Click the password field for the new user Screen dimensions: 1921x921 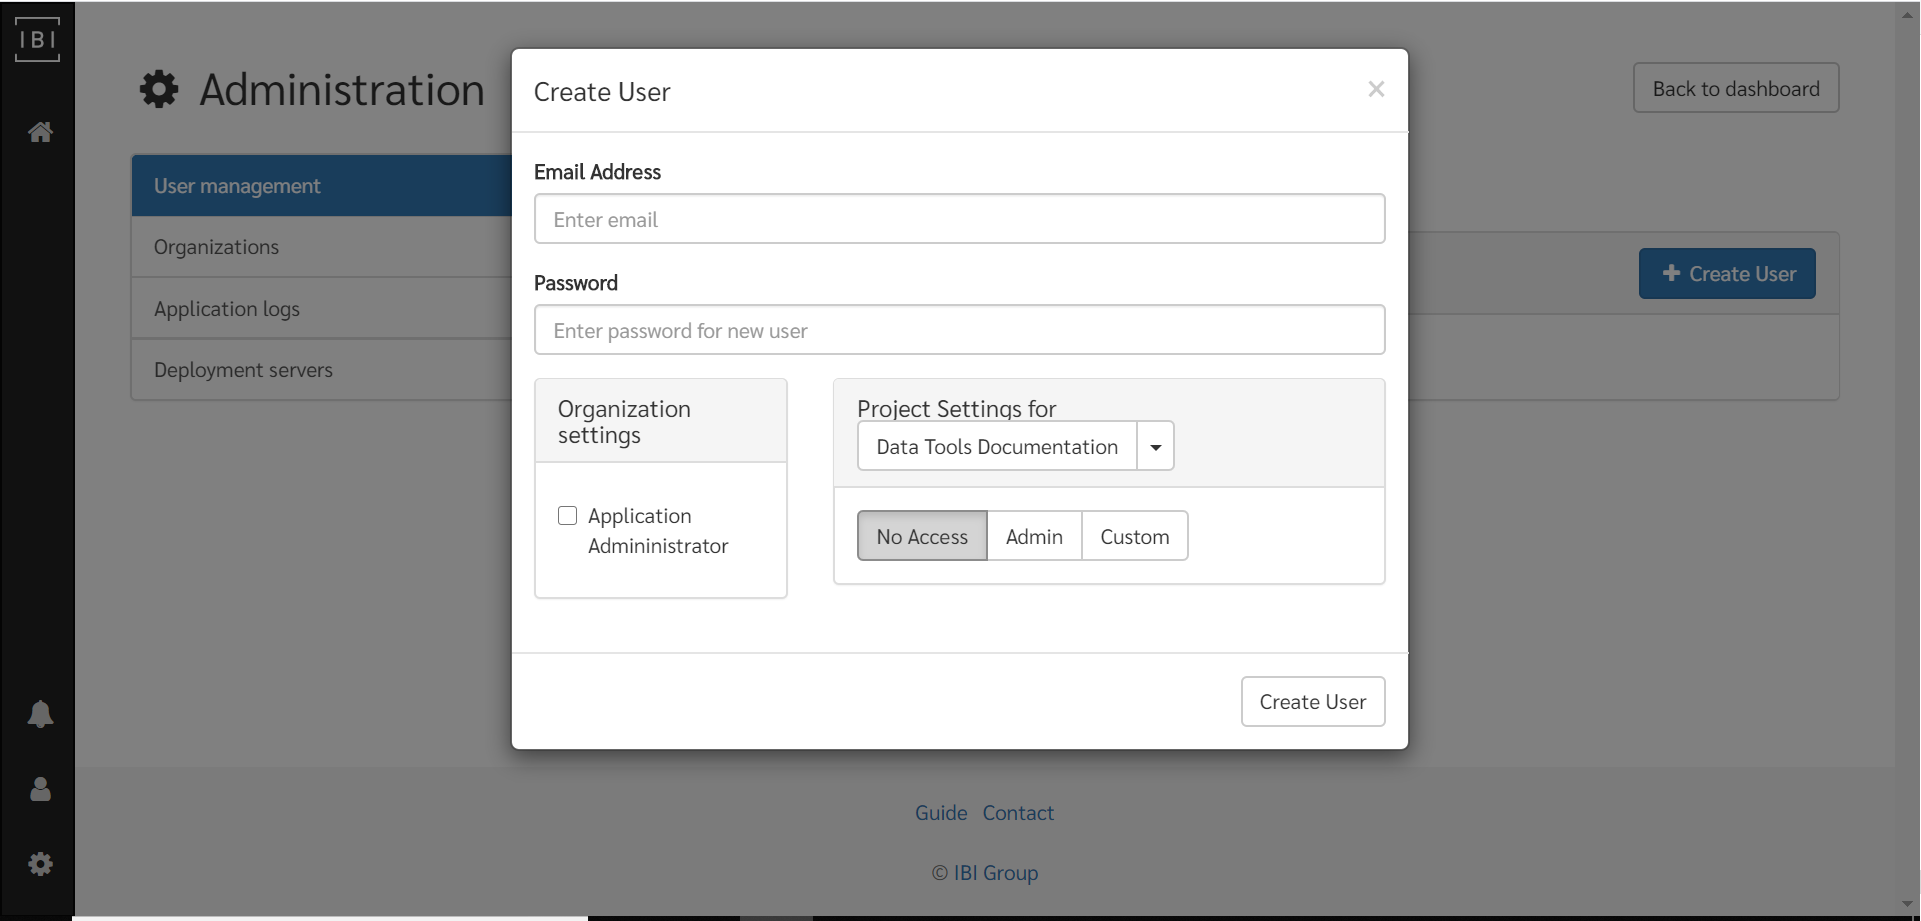(959, 330)
